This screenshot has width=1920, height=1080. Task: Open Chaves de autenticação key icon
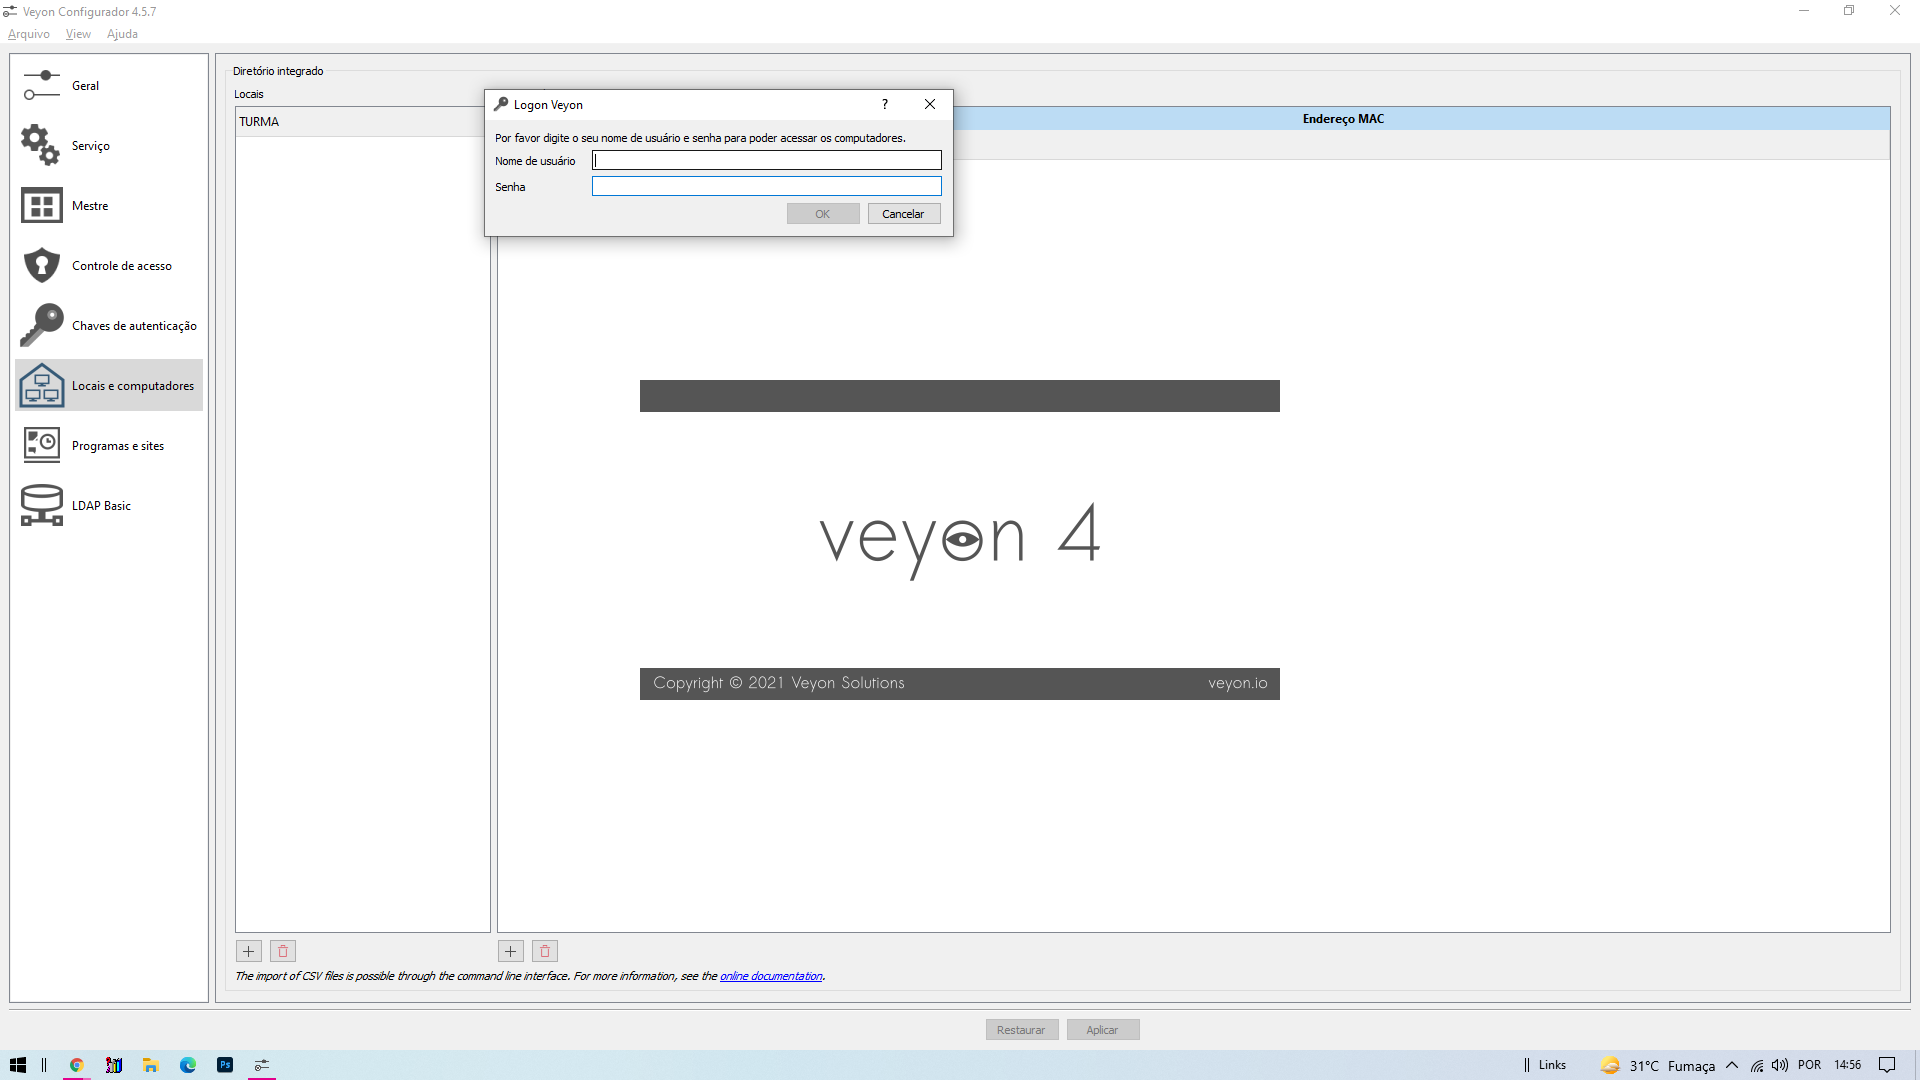click(x=41, y=325)
